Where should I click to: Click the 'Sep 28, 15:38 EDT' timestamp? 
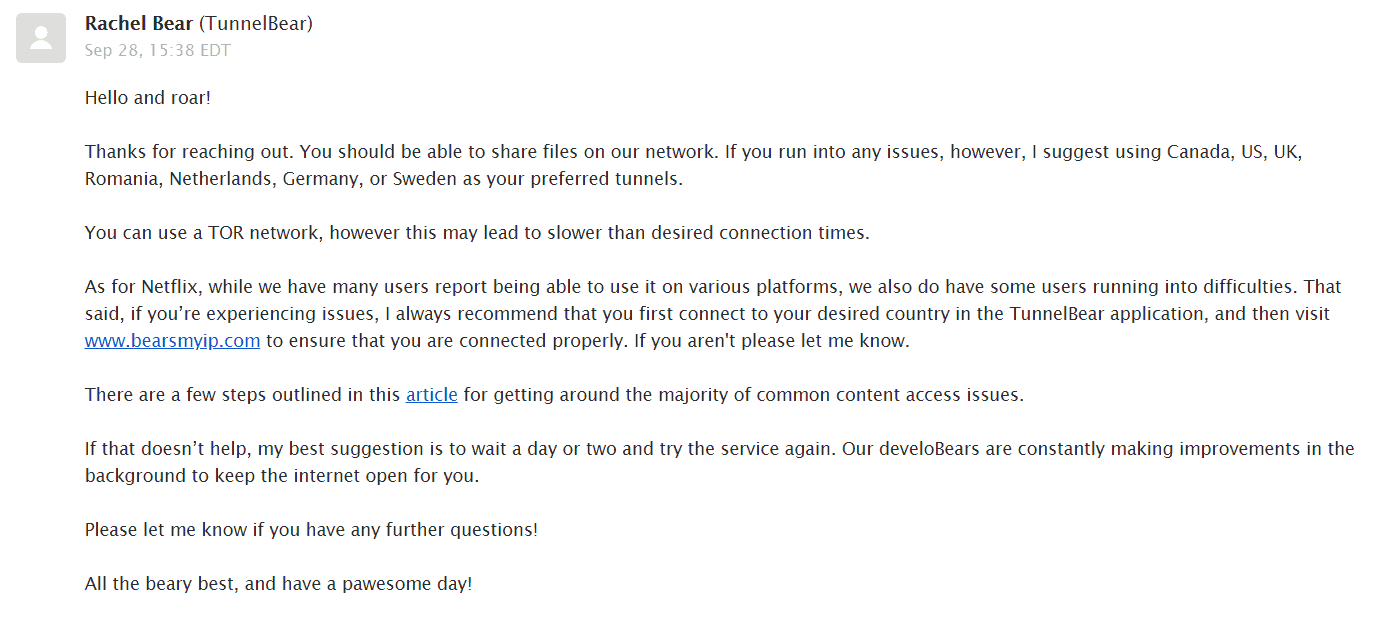click(158, 50)
